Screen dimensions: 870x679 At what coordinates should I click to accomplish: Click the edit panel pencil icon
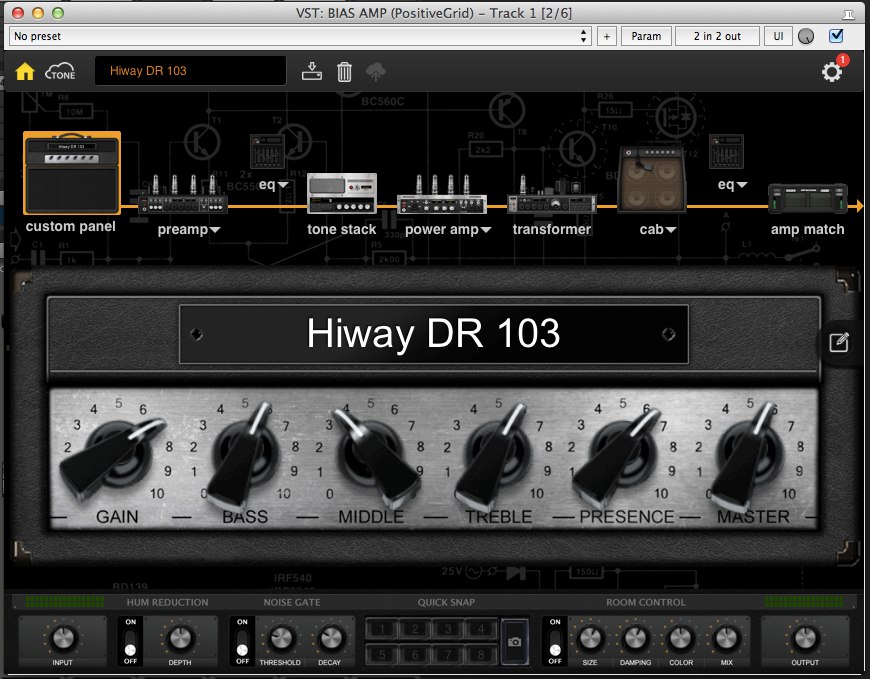tap(839, 343)
